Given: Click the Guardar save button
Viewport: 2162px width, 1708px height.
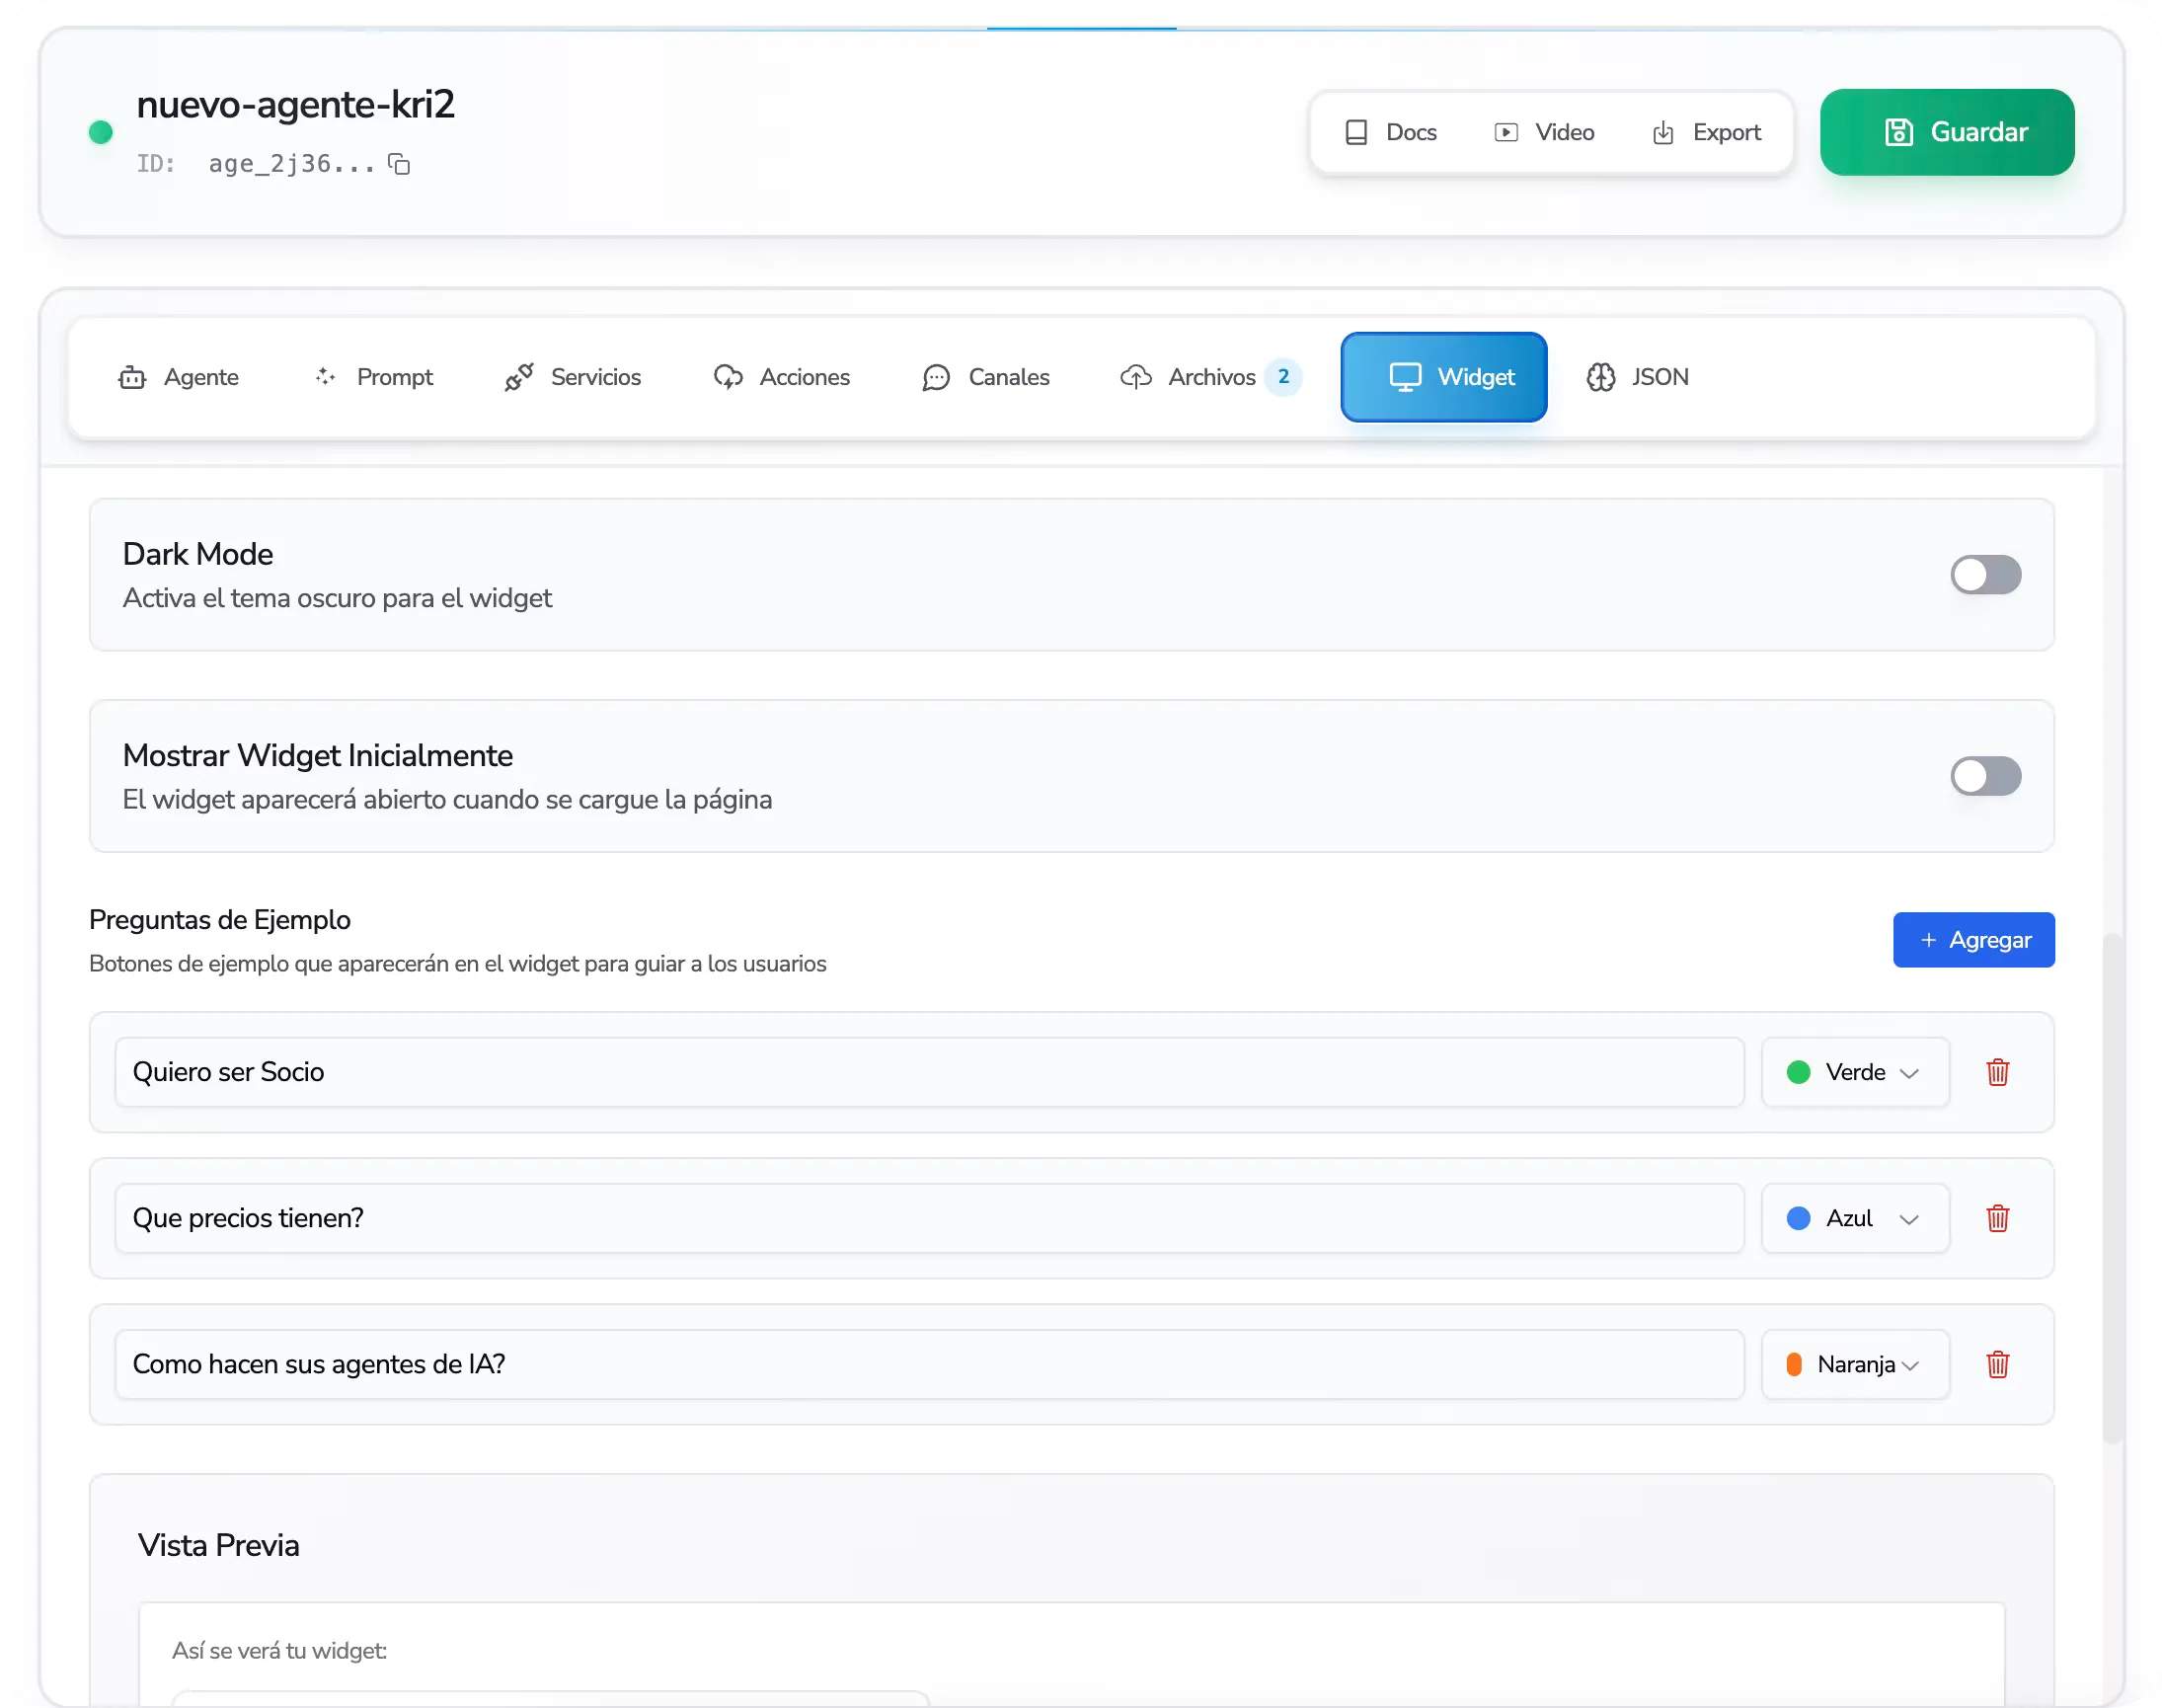Looking at the screenshot, I should [x=1946, y=132].
